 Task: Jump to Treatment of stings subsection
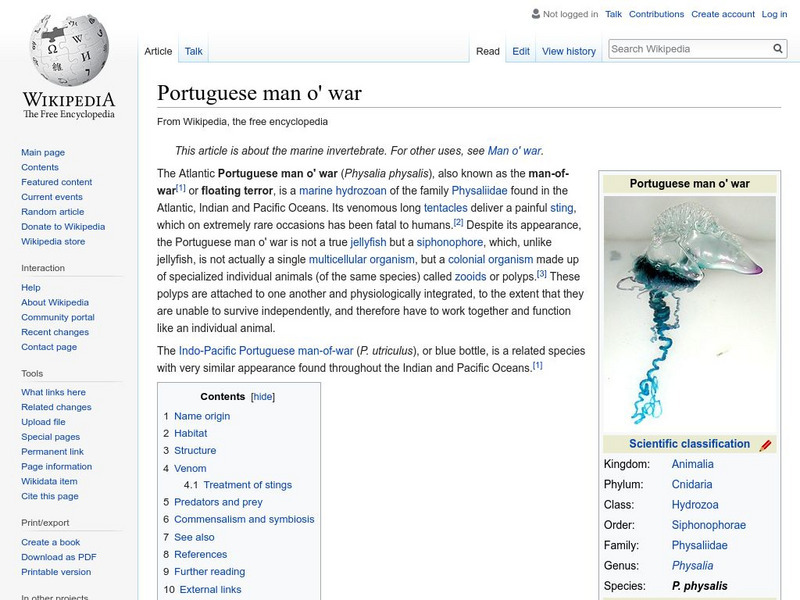[x=247, y=485]
